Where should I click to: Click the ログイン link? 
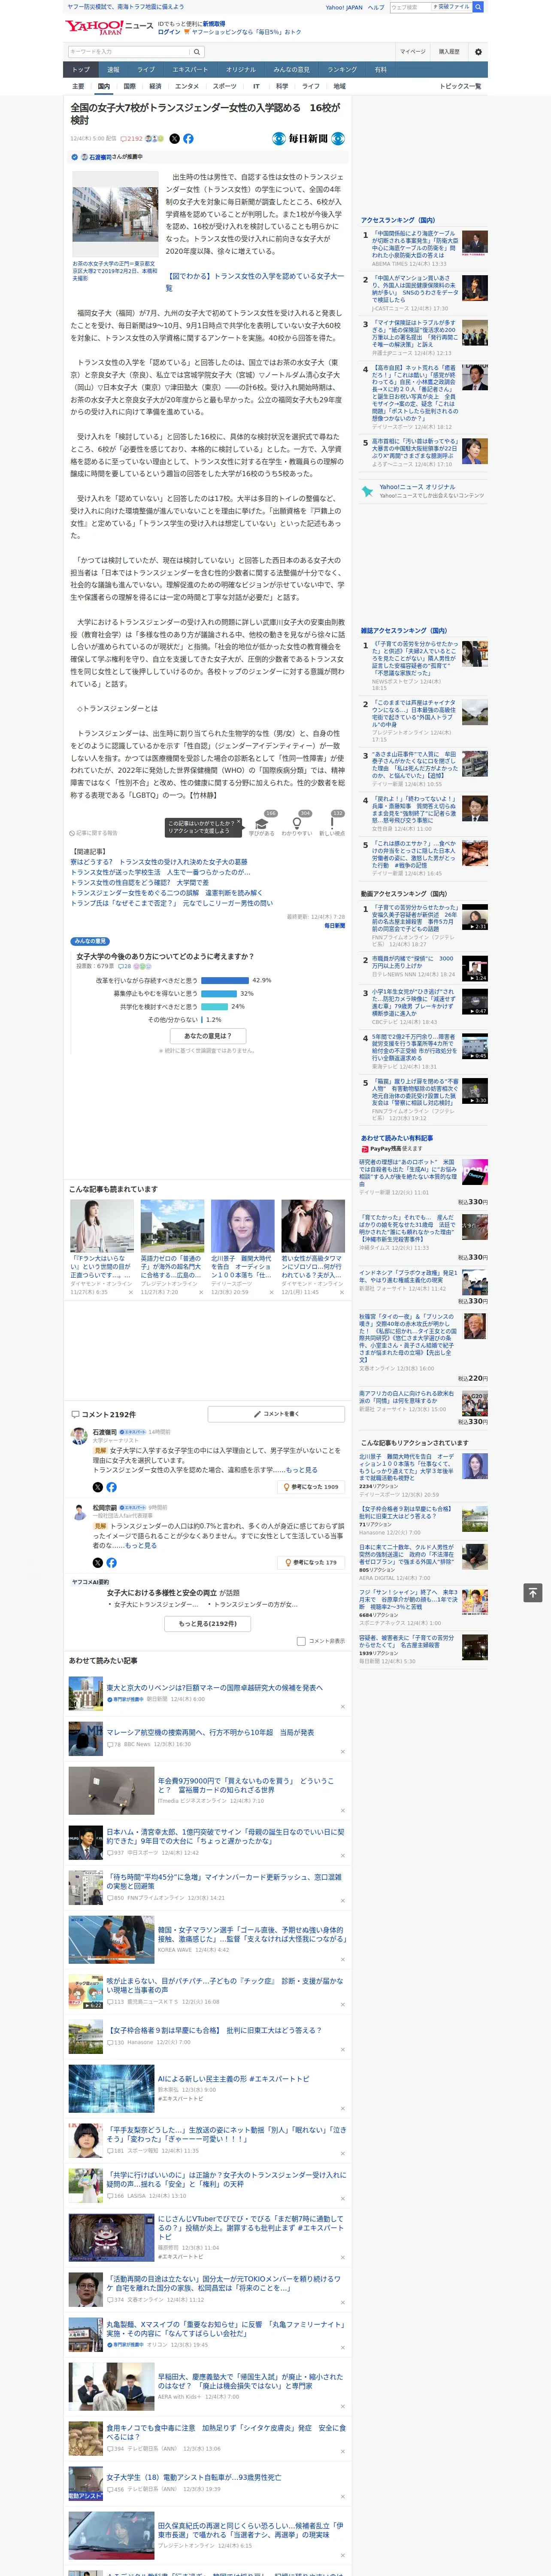pos(169,32)
